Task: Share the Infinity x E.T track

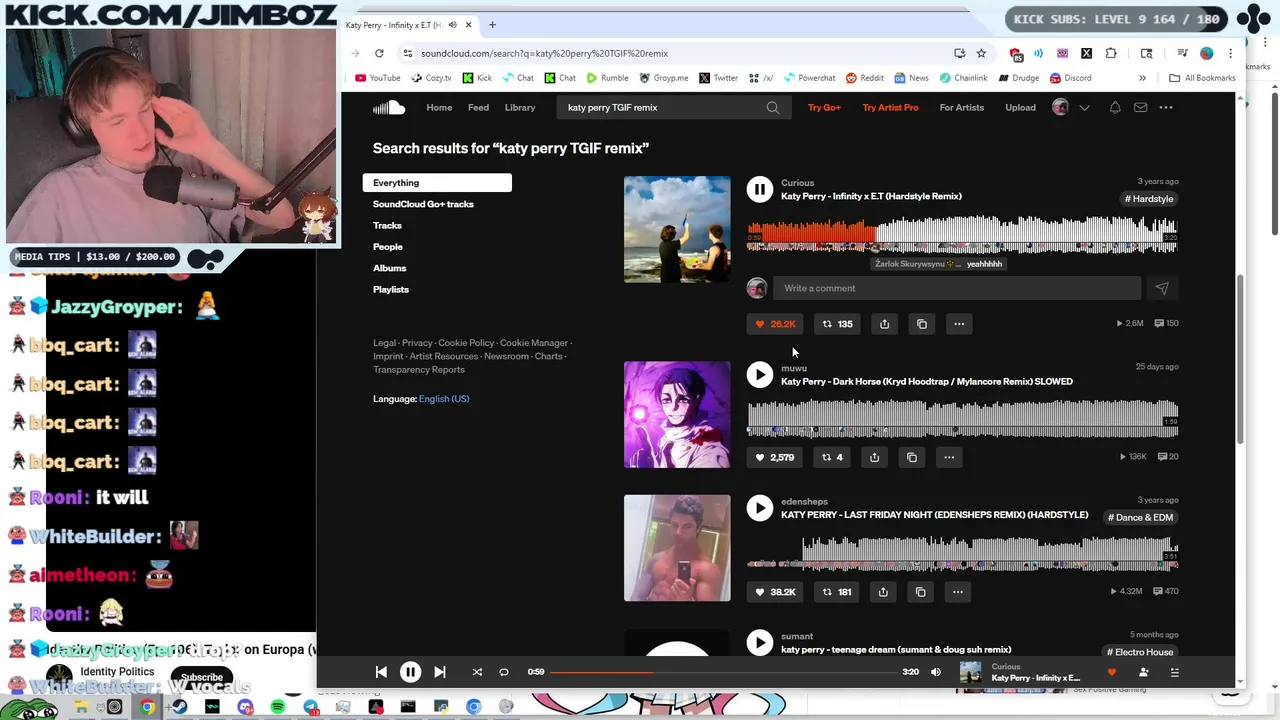Action: coord(884,324)
